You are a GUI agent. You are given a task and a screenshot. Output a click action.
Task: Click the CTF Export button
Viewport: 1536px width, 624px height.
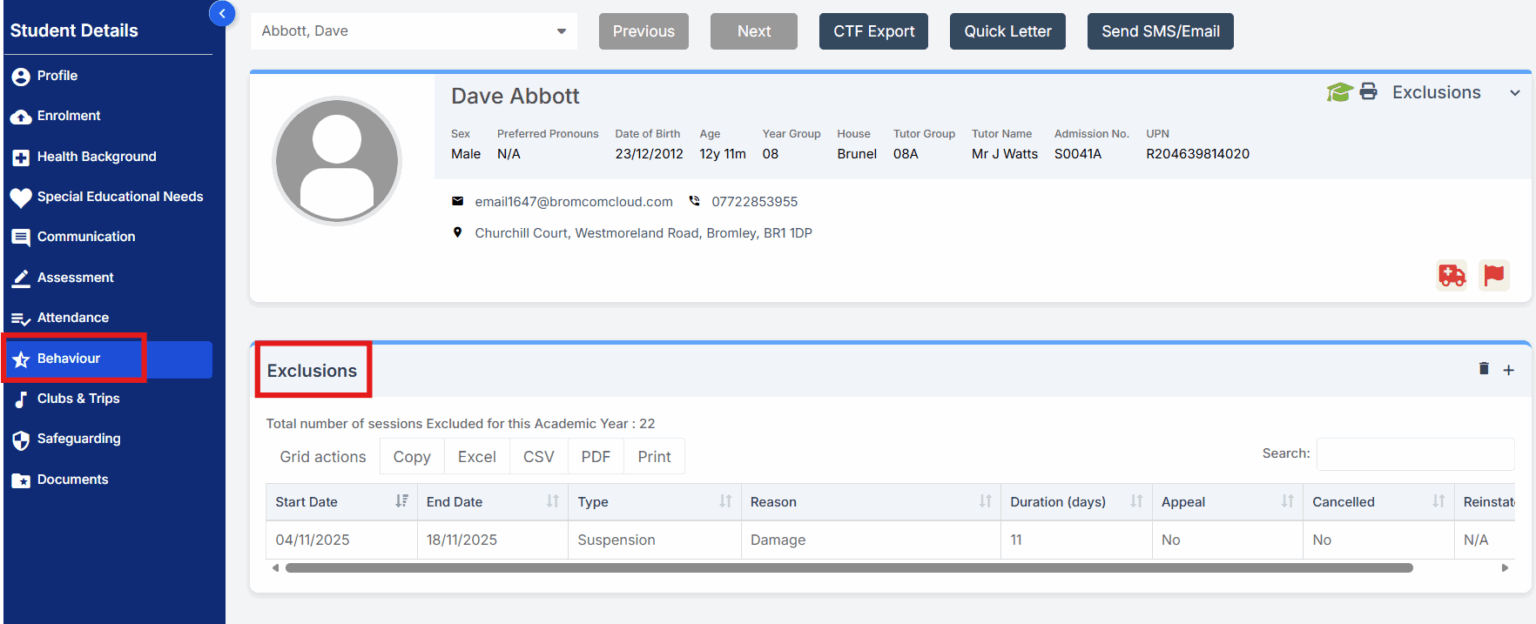[873, 31]
